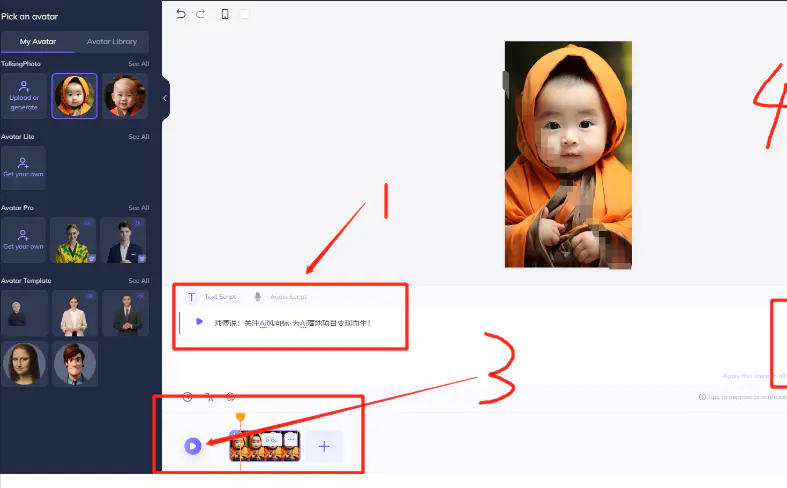The image size is (787, 488).
Task: Select the Mona Lisa avatar template
Action: point(24,364)
